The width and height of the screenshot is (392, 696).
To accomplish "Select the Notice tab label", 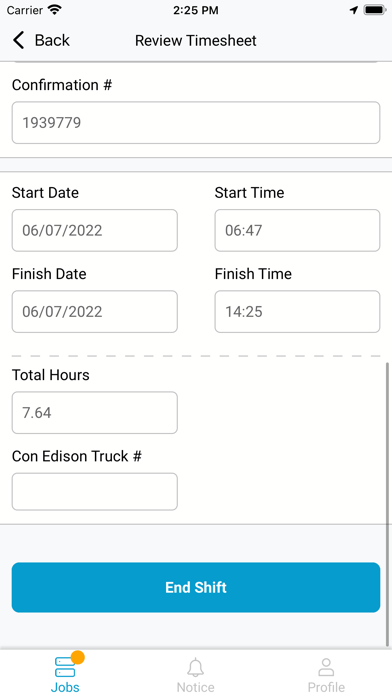I will pos(195,687).
